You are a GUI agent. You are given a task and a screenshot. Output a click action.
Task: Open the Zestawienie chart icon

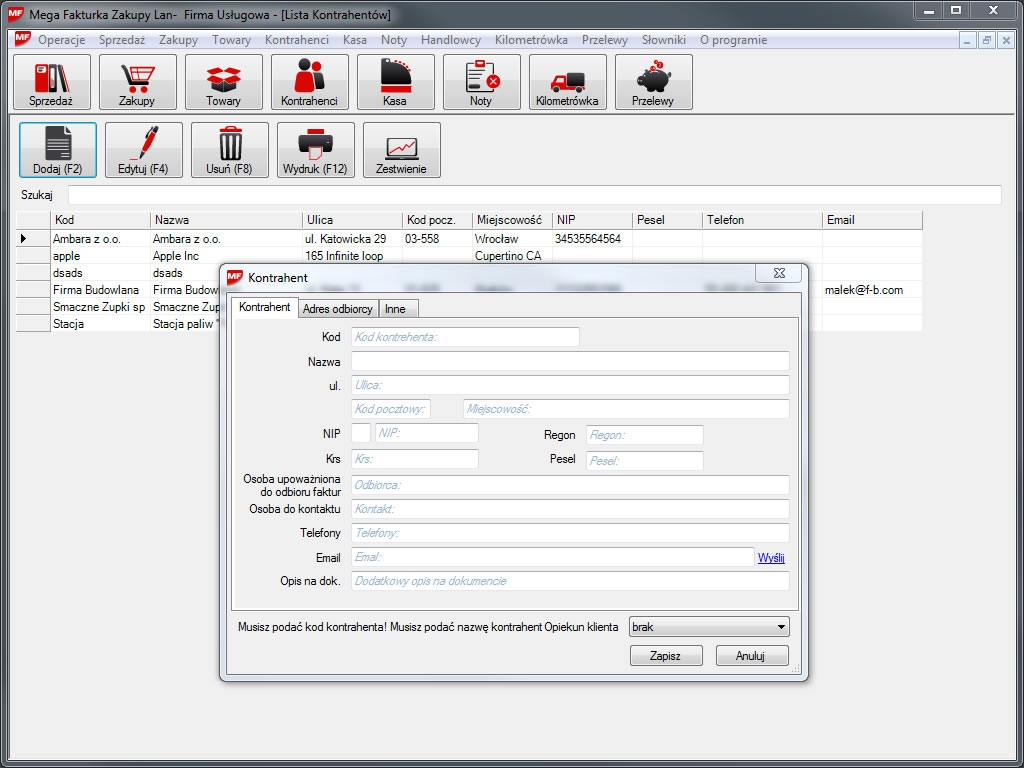point(401,150)
